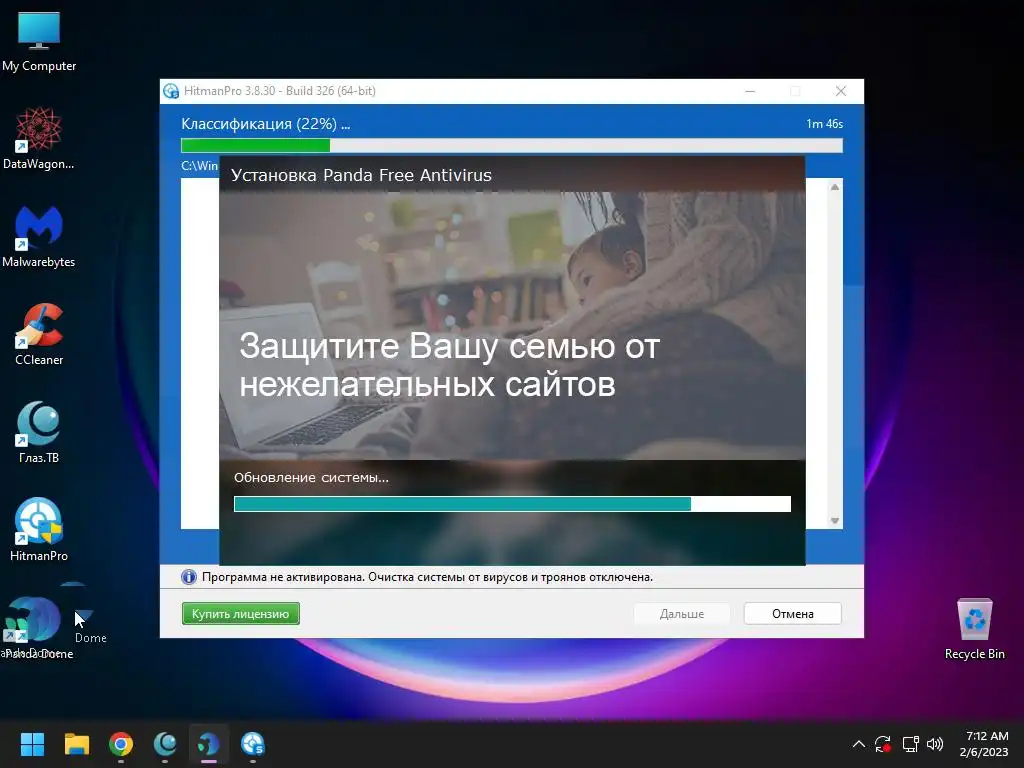This screenshot has height=768, width=1024.
Task: Show hidden system tray icons
Action: (859, 744)
